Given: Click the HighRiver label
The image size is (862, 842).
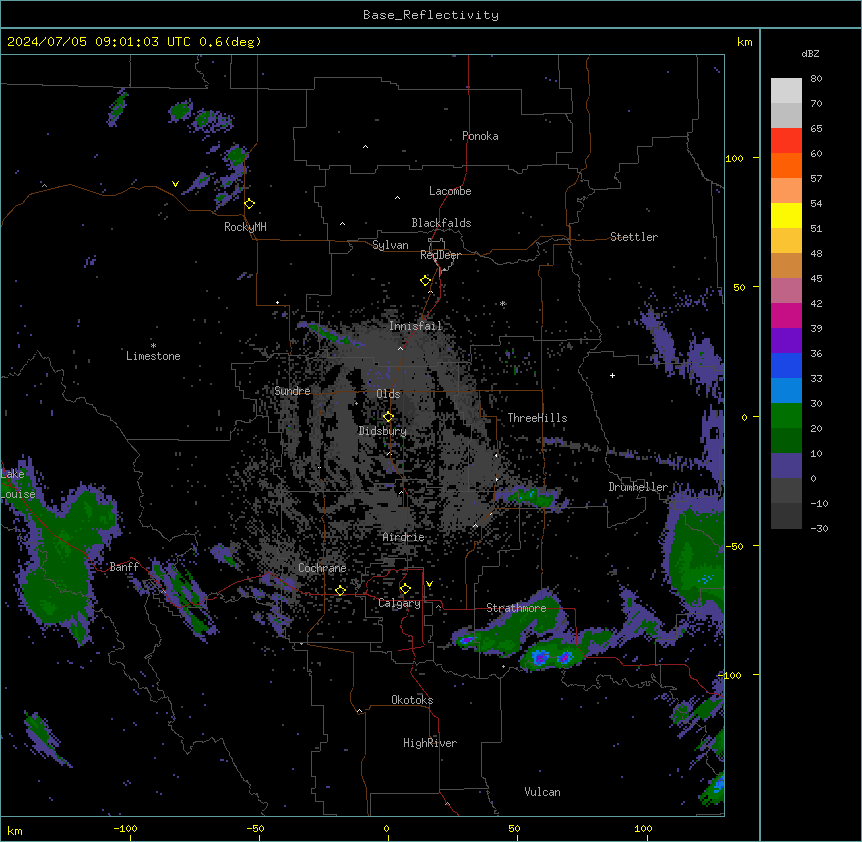Looking at the screenshot, I should point(430,743).
